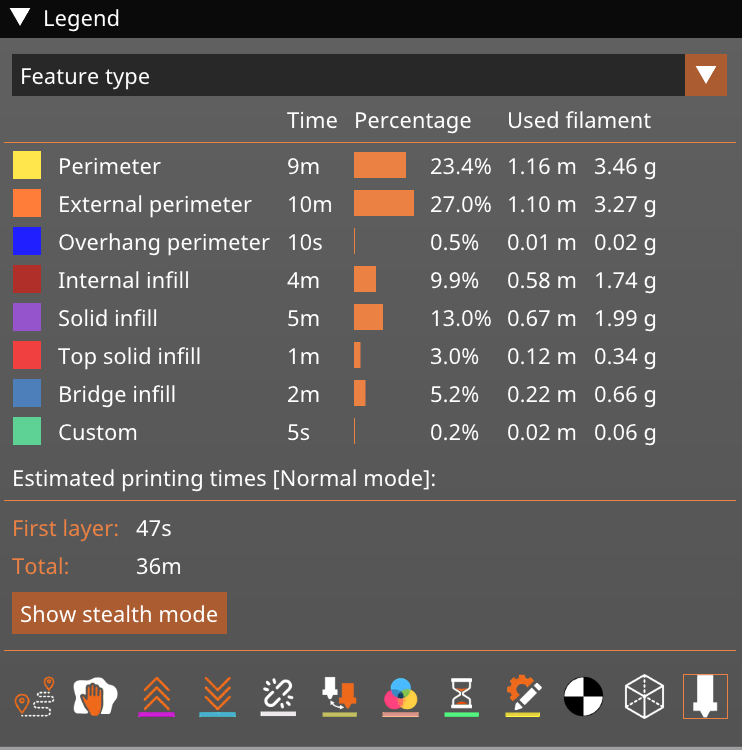
Task: Toggle print pauses hourglass icon
Action: pos(461,696)
